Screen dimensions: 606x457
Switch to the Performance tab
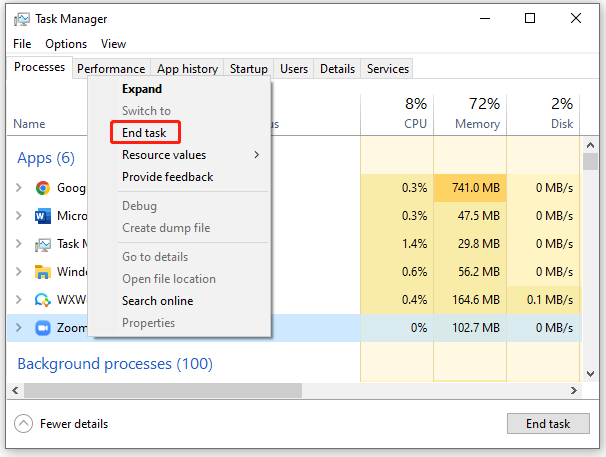tap(111, 69)
